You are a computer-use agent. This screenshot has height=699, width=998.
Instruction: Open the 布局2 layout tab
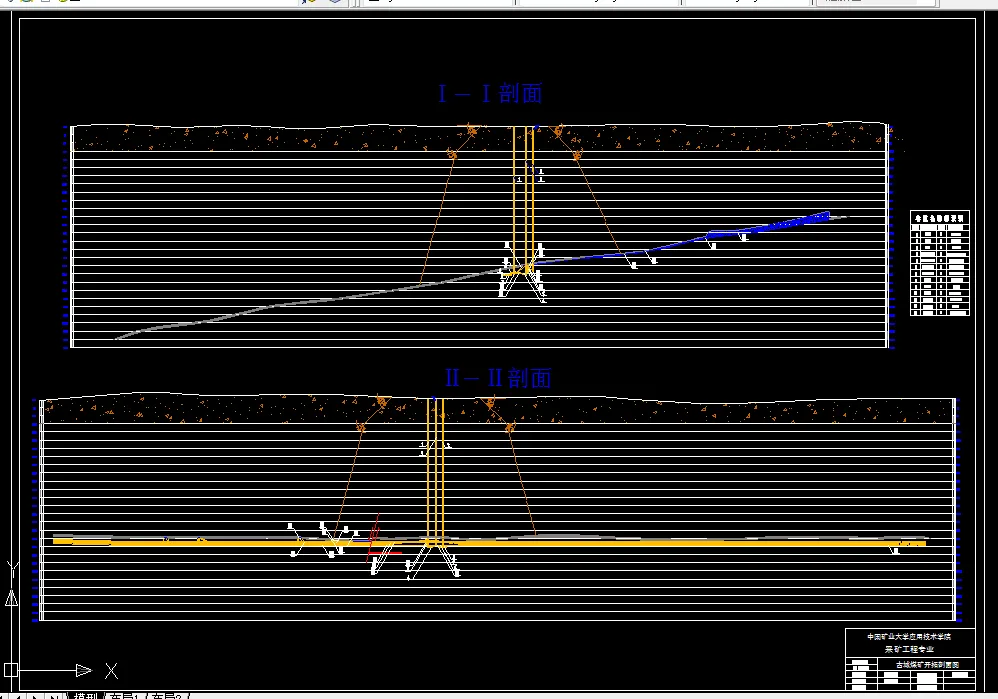(167, 696)
